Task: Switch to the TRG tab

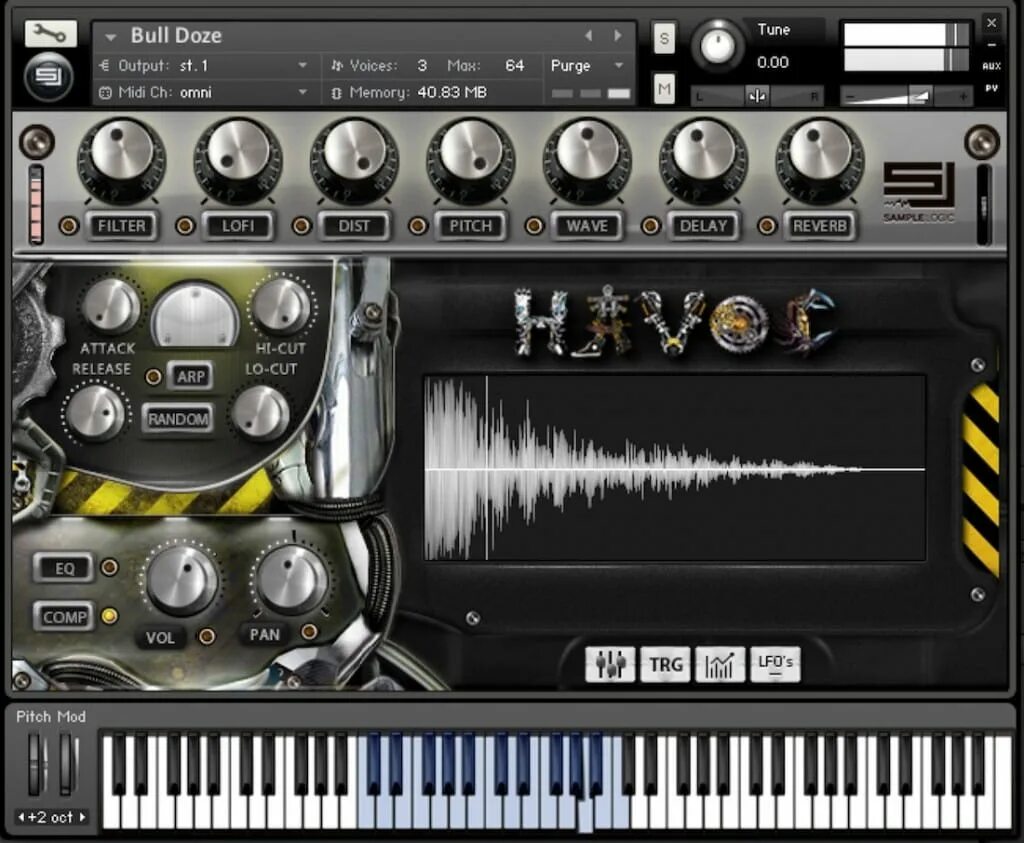Action: (x=666, y=663)
